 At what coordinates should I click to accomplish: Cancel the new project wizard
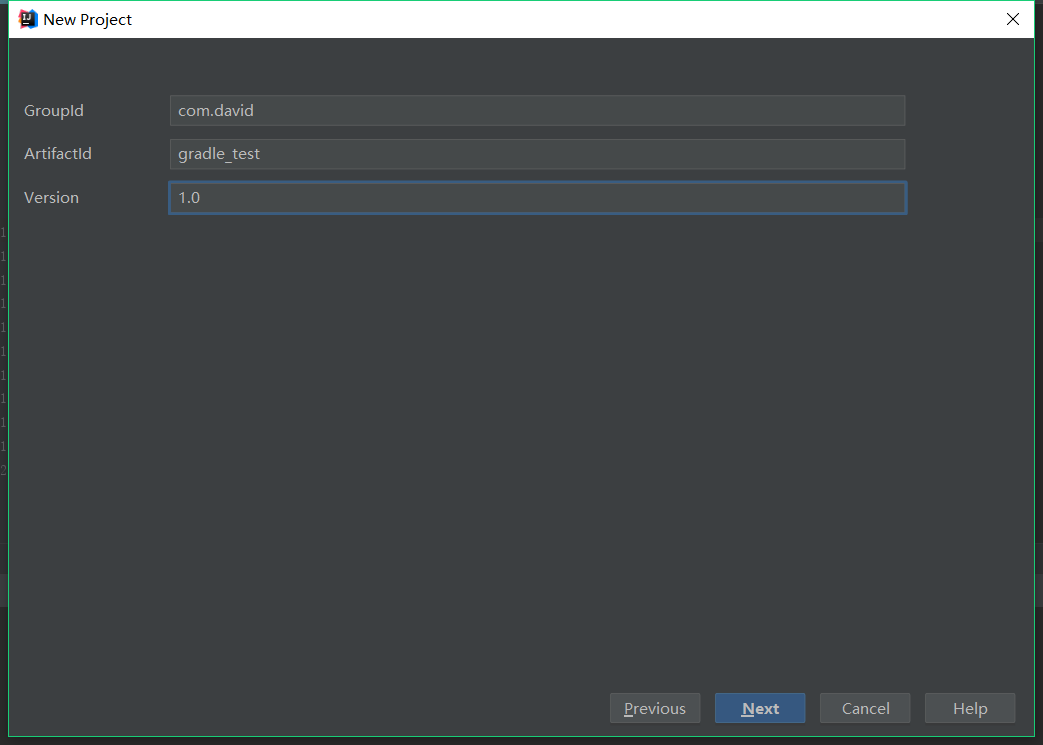864,708
